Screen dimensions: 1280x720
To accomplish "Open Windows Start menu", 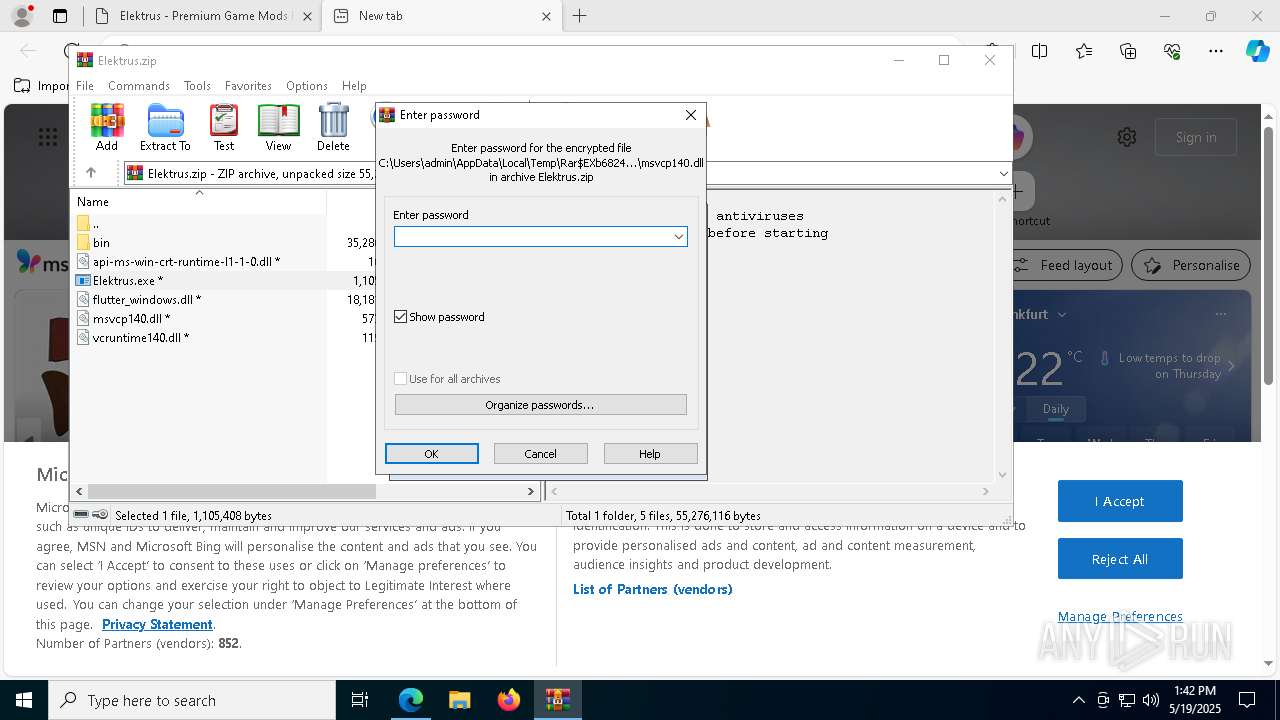I will click(x=24, y=700).
